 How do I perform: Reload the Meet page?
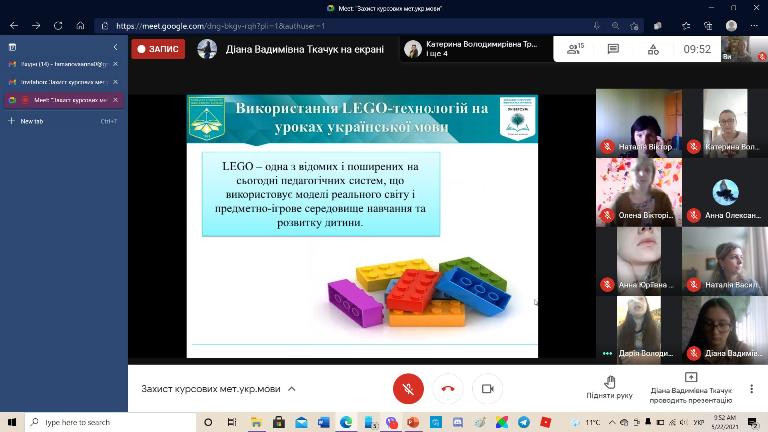tap(58, 25)
